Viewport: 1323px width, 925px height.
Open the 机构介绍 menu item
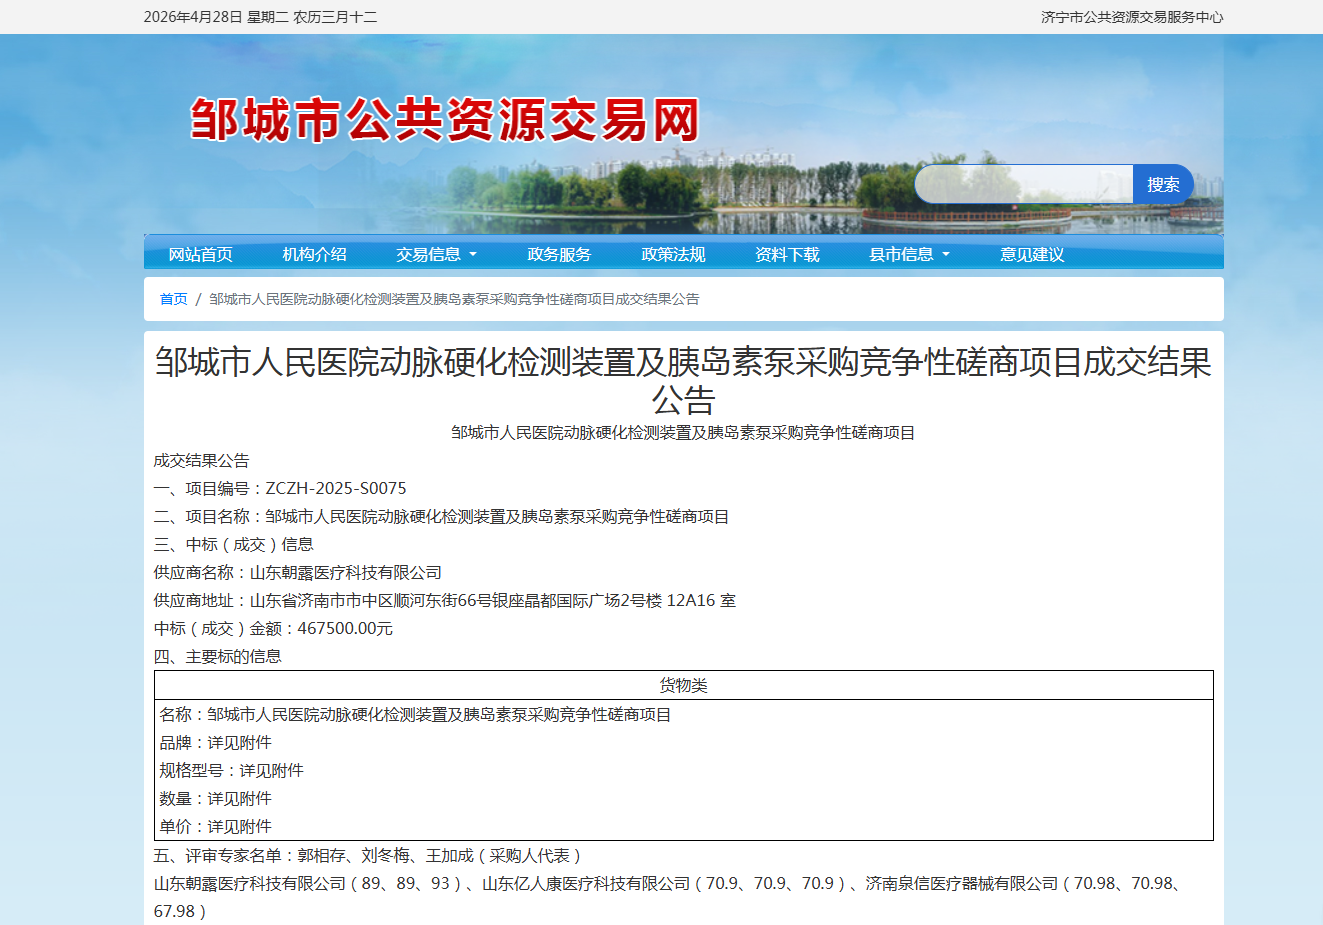coord(314,254)
